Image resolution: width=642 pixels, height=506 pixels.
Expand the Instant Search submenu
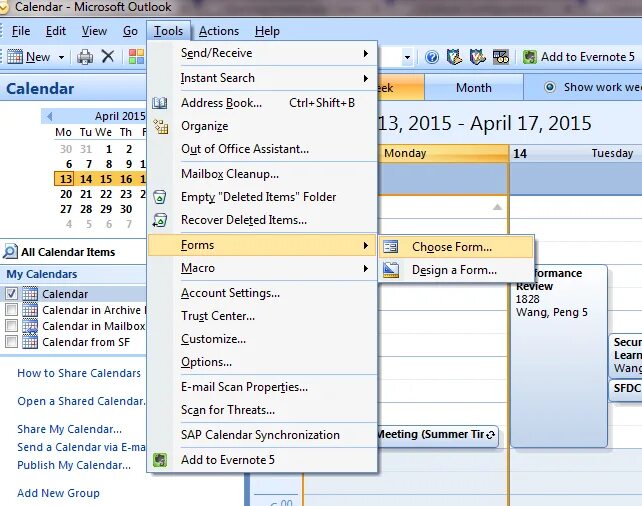[x=262, y=78]
